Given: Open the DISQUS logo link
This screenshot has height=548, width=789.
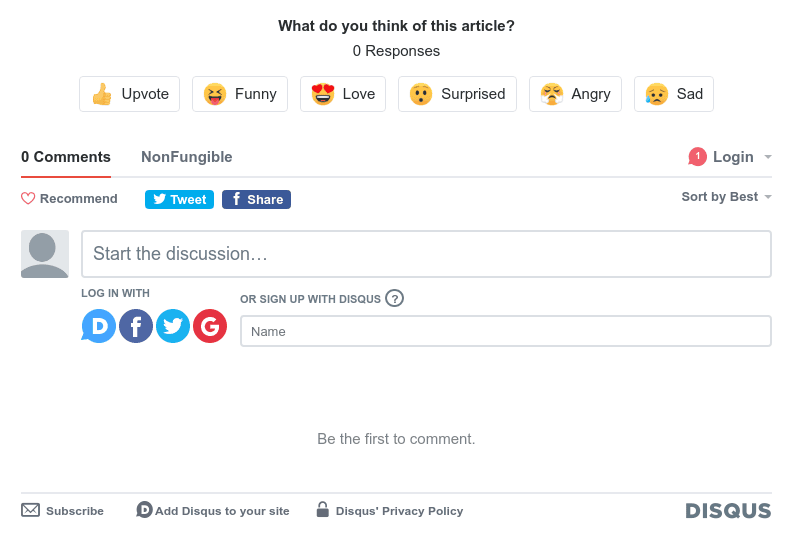Looking at the screenshot, I should (x=728, y=511).
